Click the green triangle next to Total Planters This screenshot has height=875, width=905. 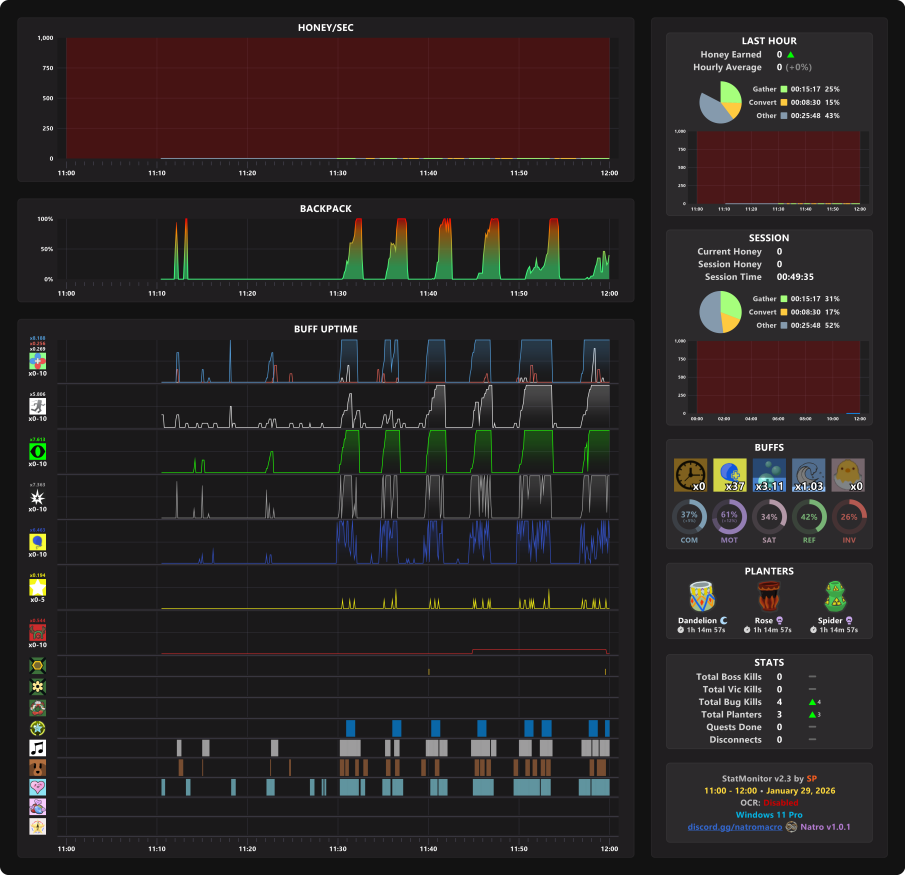tap(812, 715)
